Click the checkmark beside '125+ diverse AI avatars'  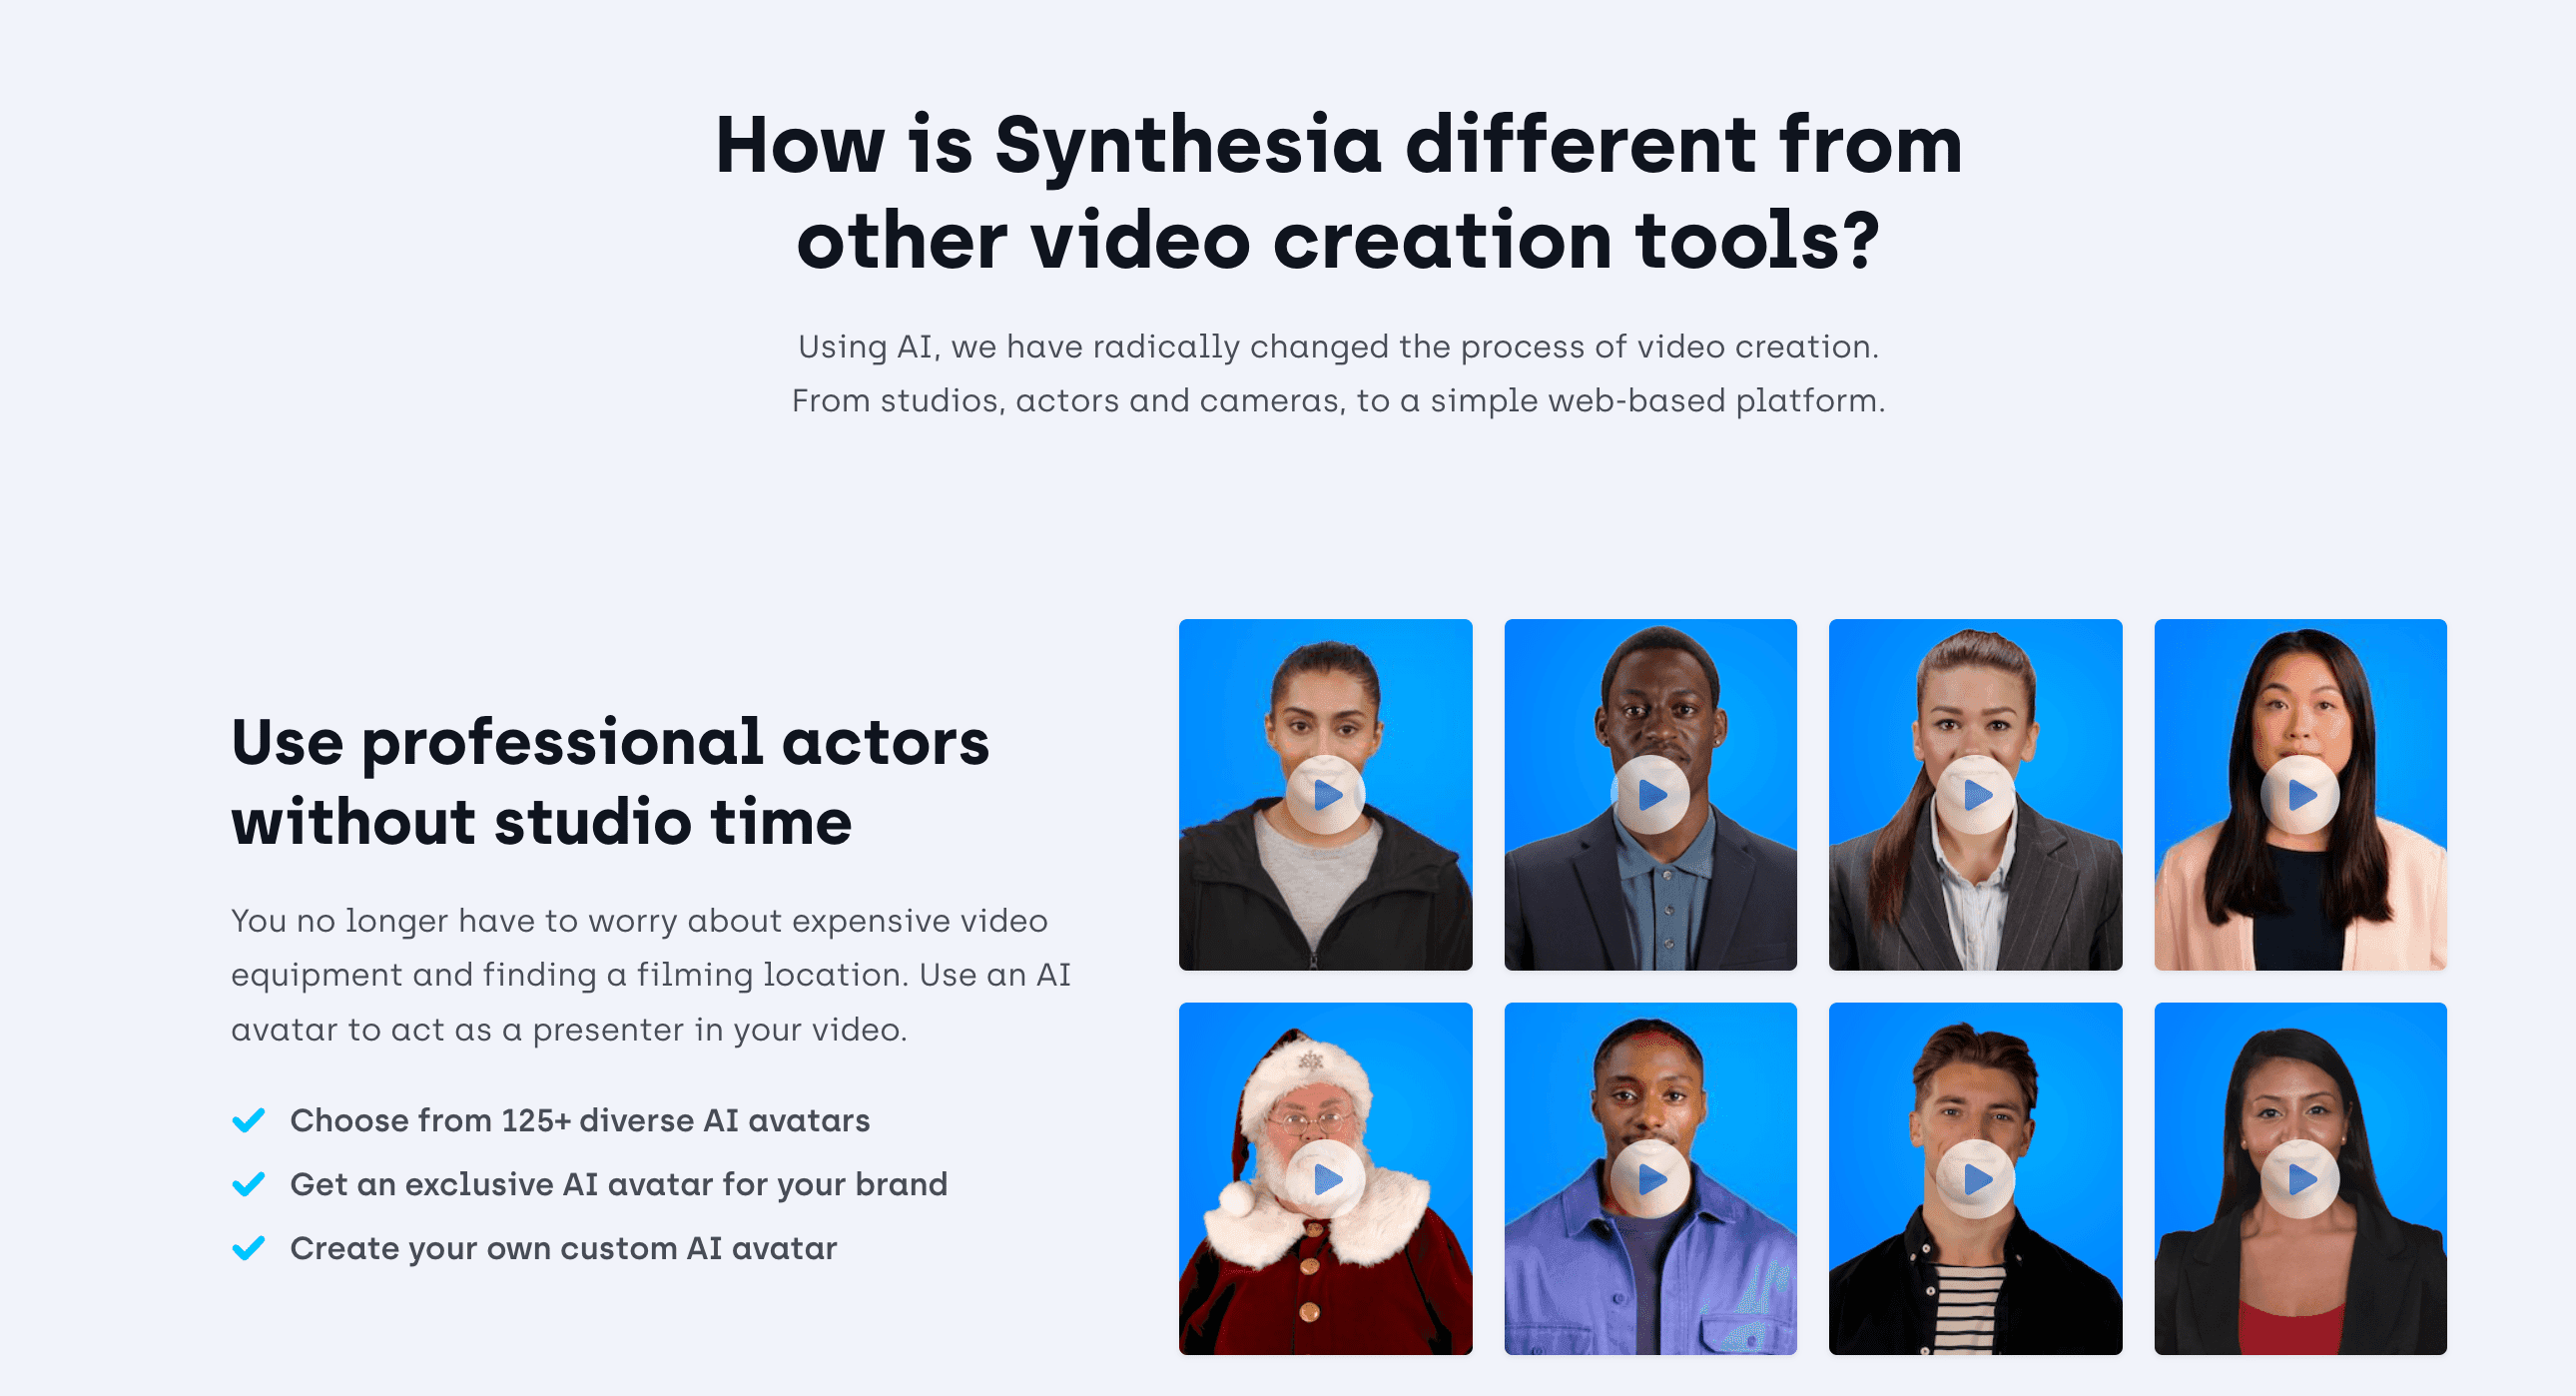(x=249, y=1120)
